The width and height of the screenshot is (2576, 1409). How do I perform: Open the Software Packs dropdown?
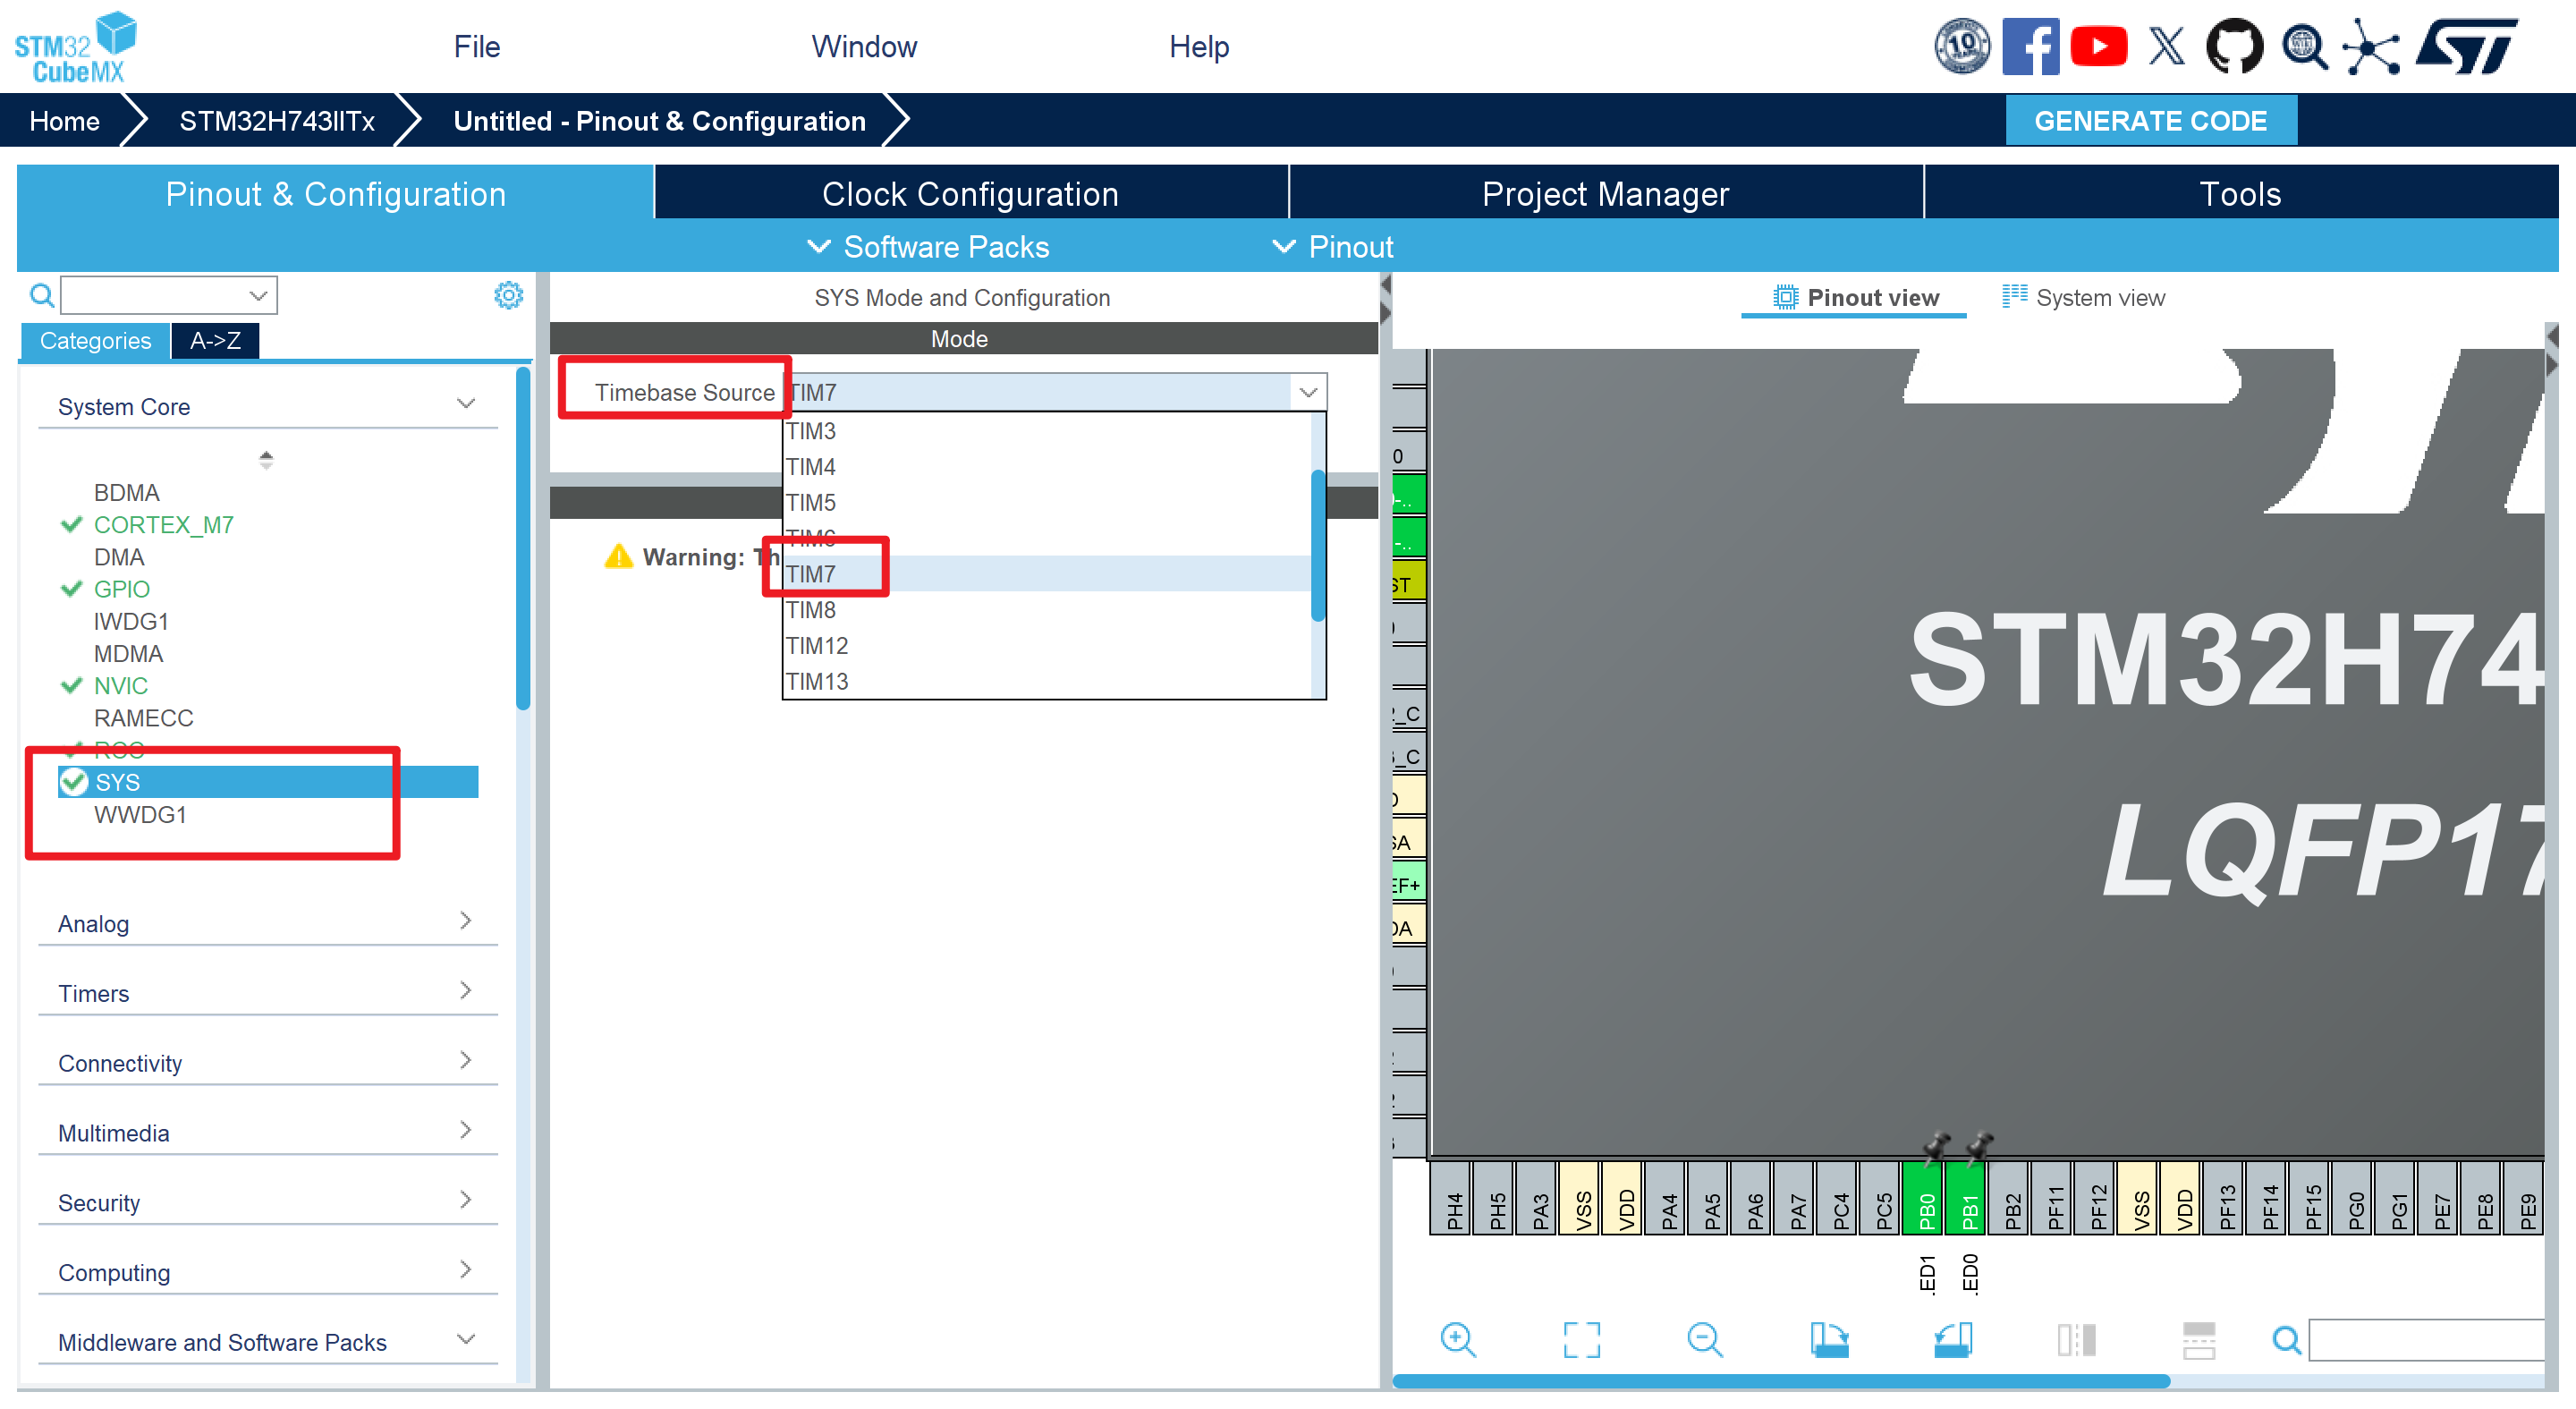[928, 247]
